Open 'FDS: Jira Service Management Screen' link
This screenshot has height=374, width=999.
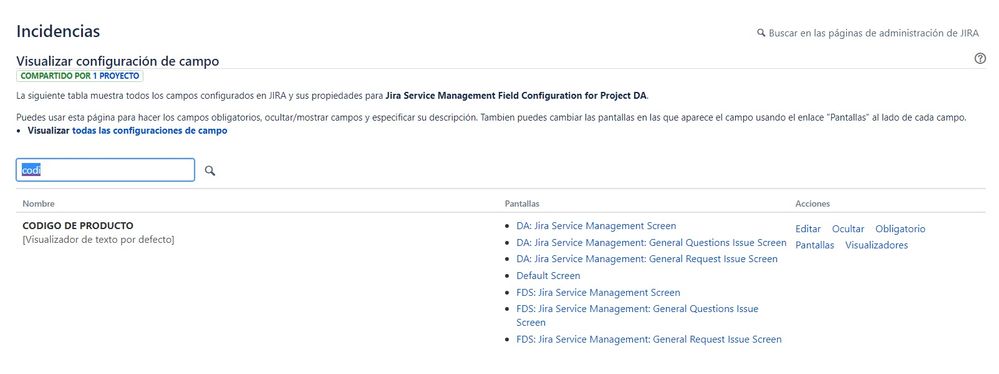(598, 292)
